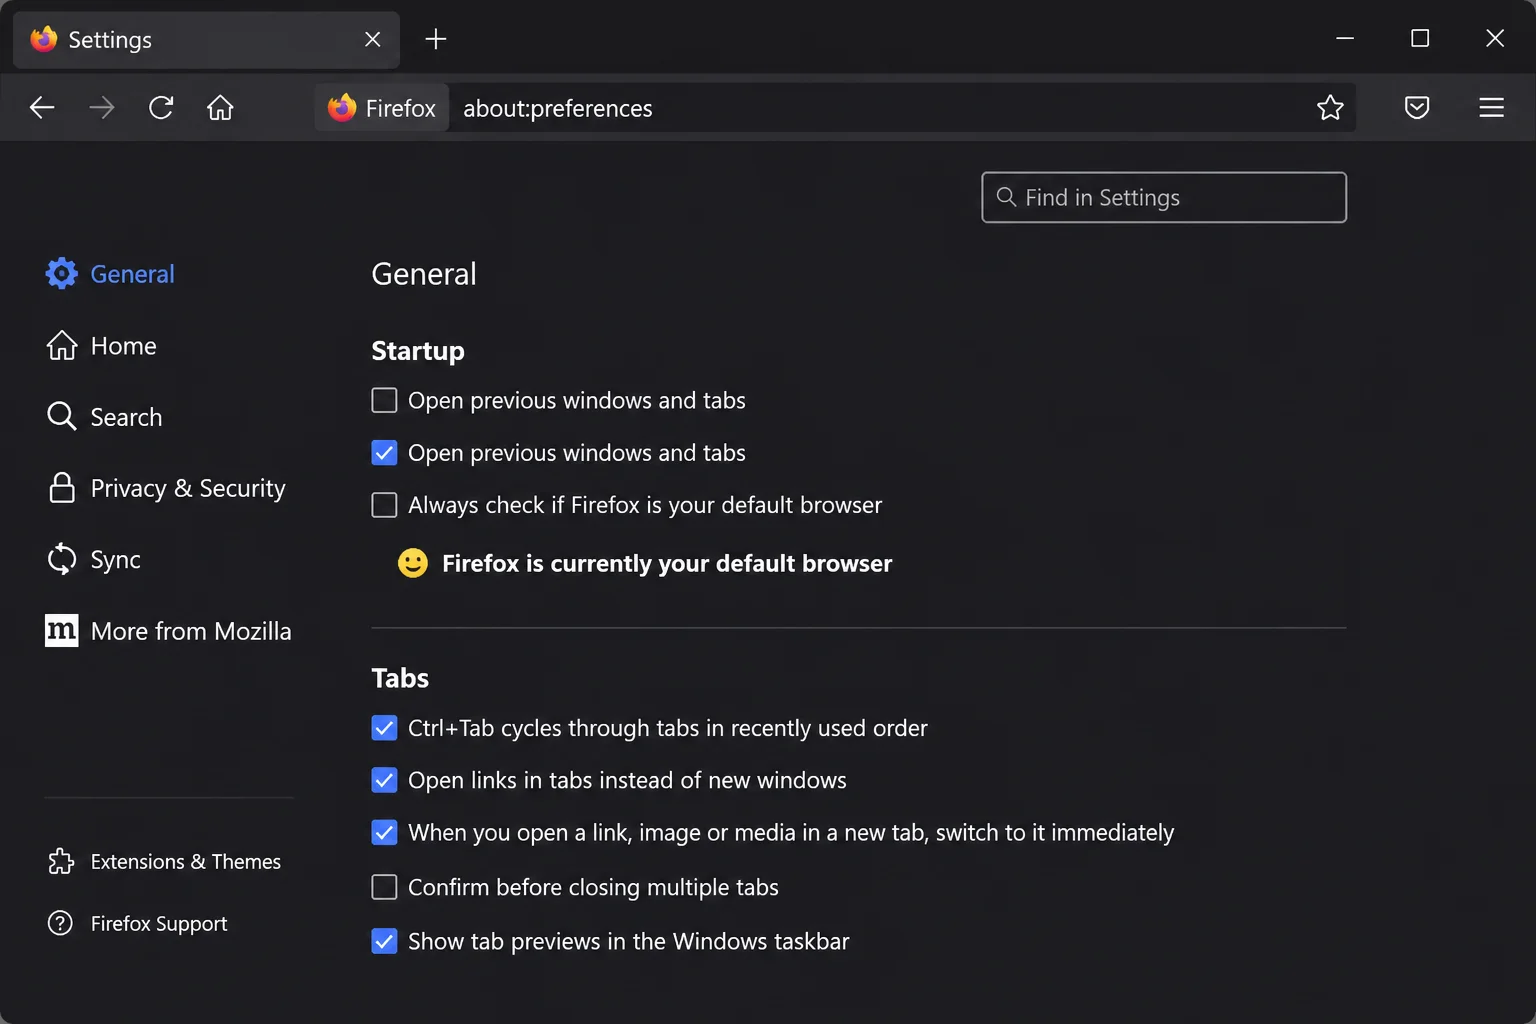Click the General page heading
This screenshot has height=1024, width=1536.
pos(424,274)
